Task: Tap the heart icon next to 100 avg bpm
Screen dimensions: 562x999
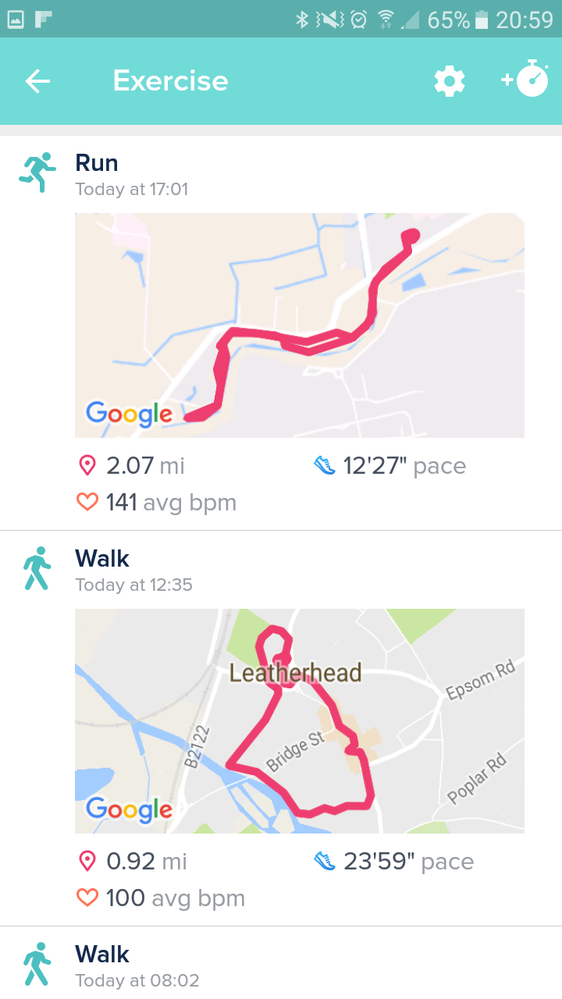Action: click(x=87, y=898)
